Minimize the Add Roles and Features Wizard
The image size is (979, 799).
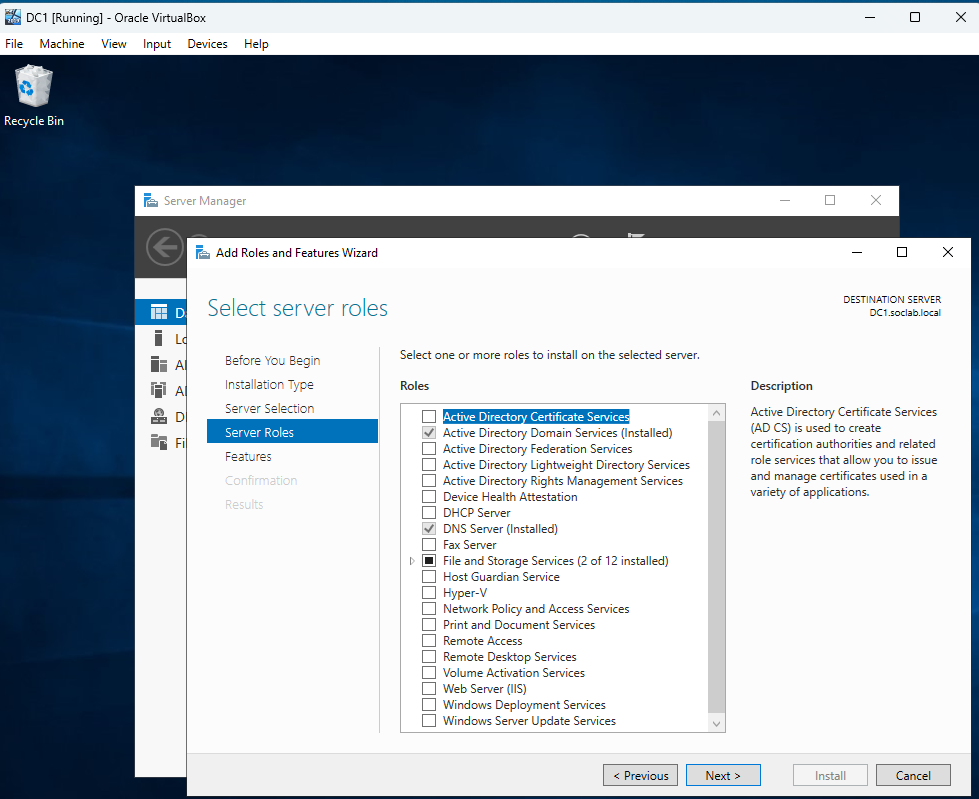point(857,252)
